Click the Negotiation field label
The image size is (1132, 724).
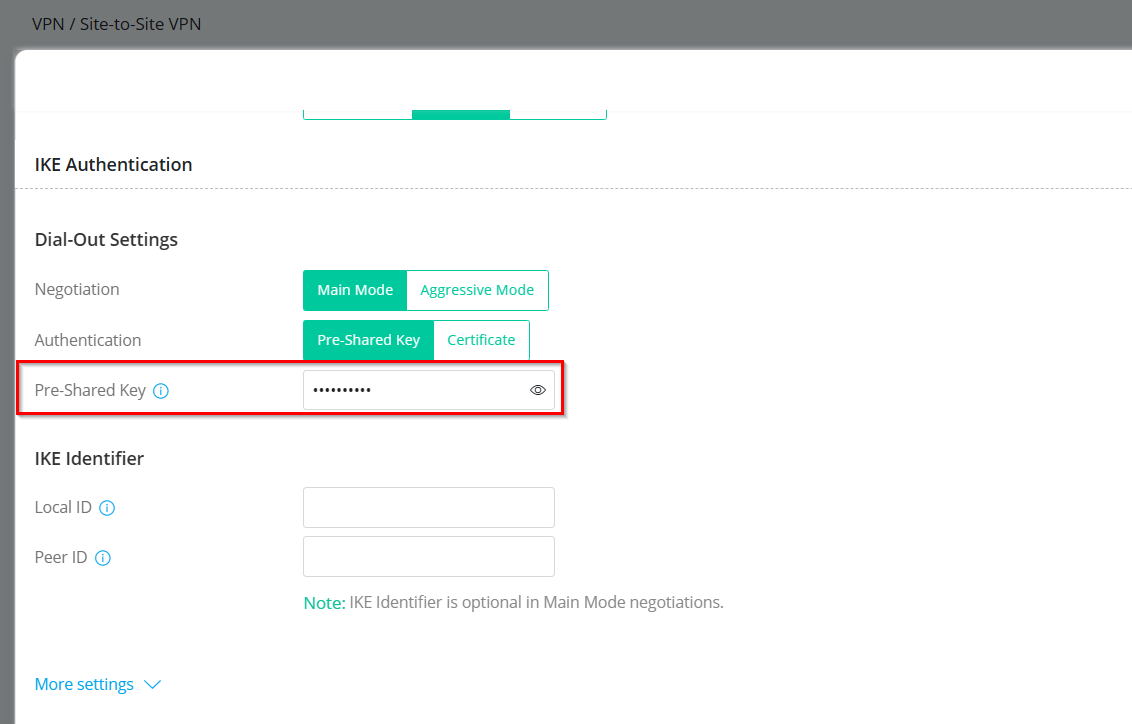point(77,290)
